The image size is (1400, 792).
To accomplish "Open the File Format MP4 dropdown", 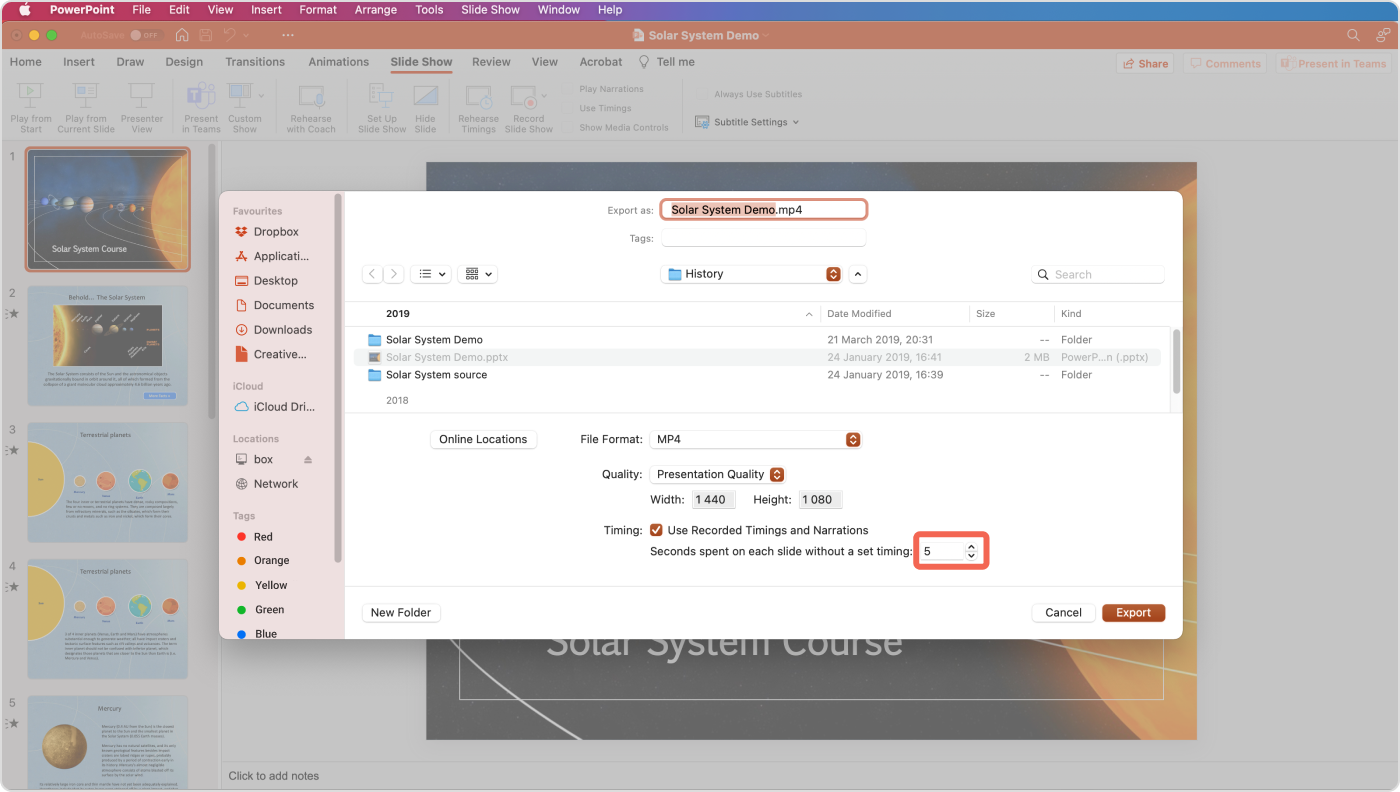I will 755,439.
